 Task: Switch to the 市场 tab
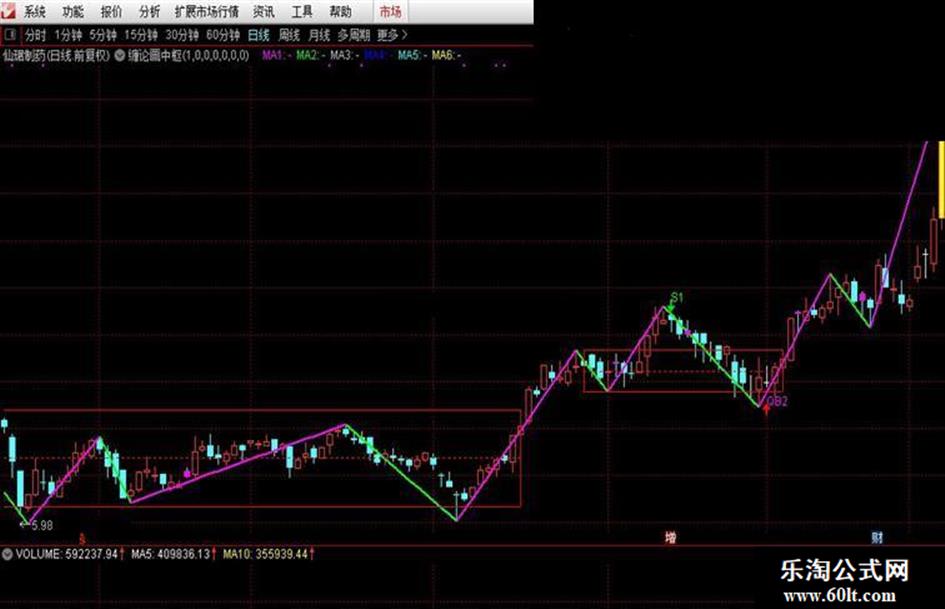390,11
